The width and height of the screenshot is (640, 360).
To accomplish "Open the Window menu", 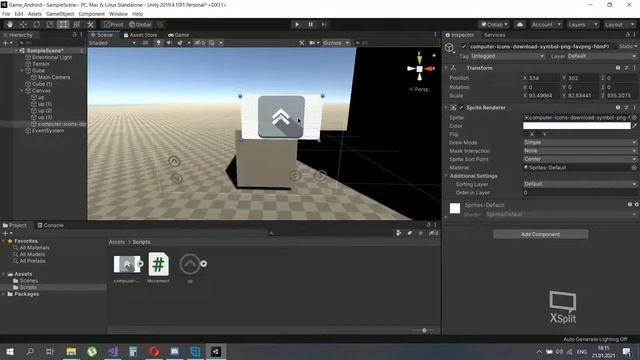I will point(118,14).
